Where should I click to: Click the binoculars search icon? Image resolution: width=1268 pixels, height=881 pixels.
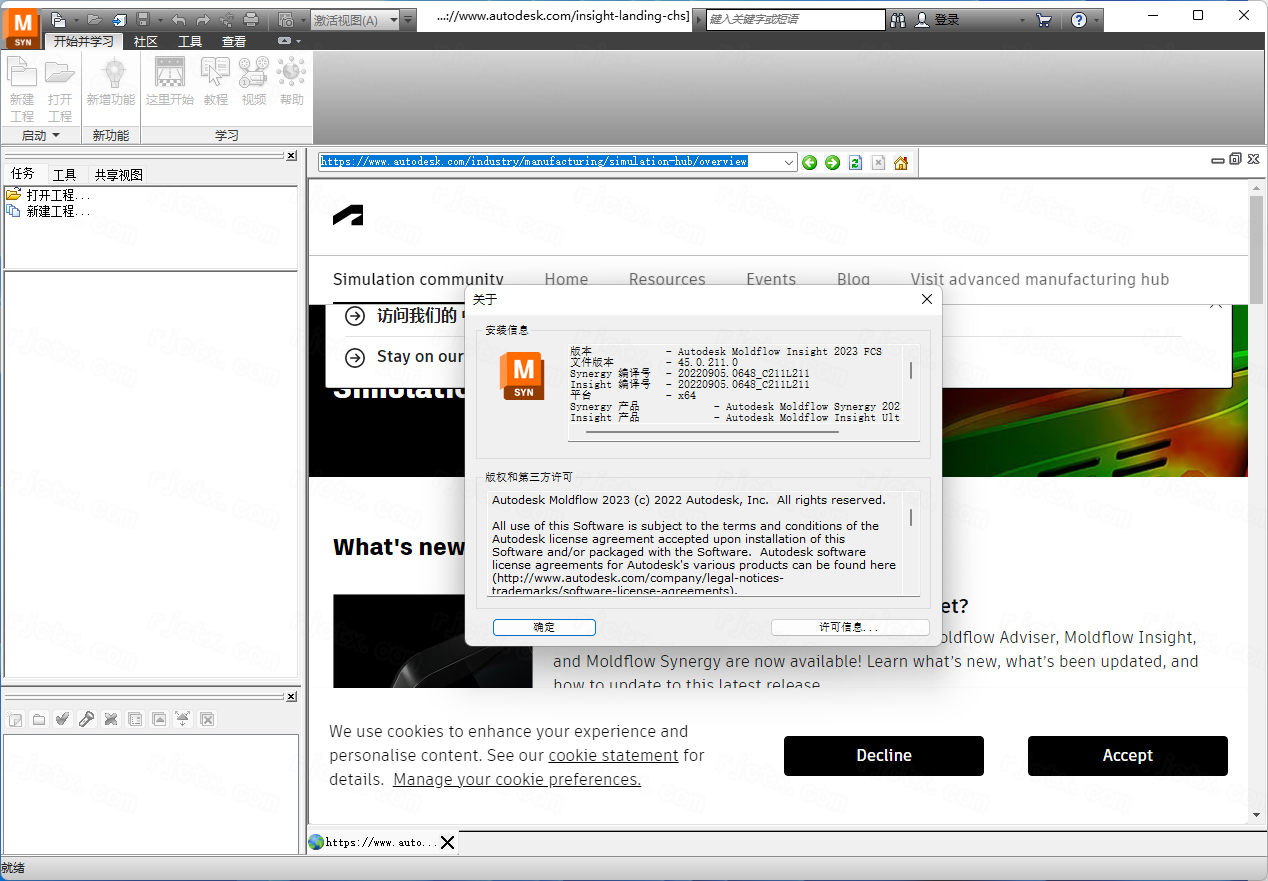[898, 20]
